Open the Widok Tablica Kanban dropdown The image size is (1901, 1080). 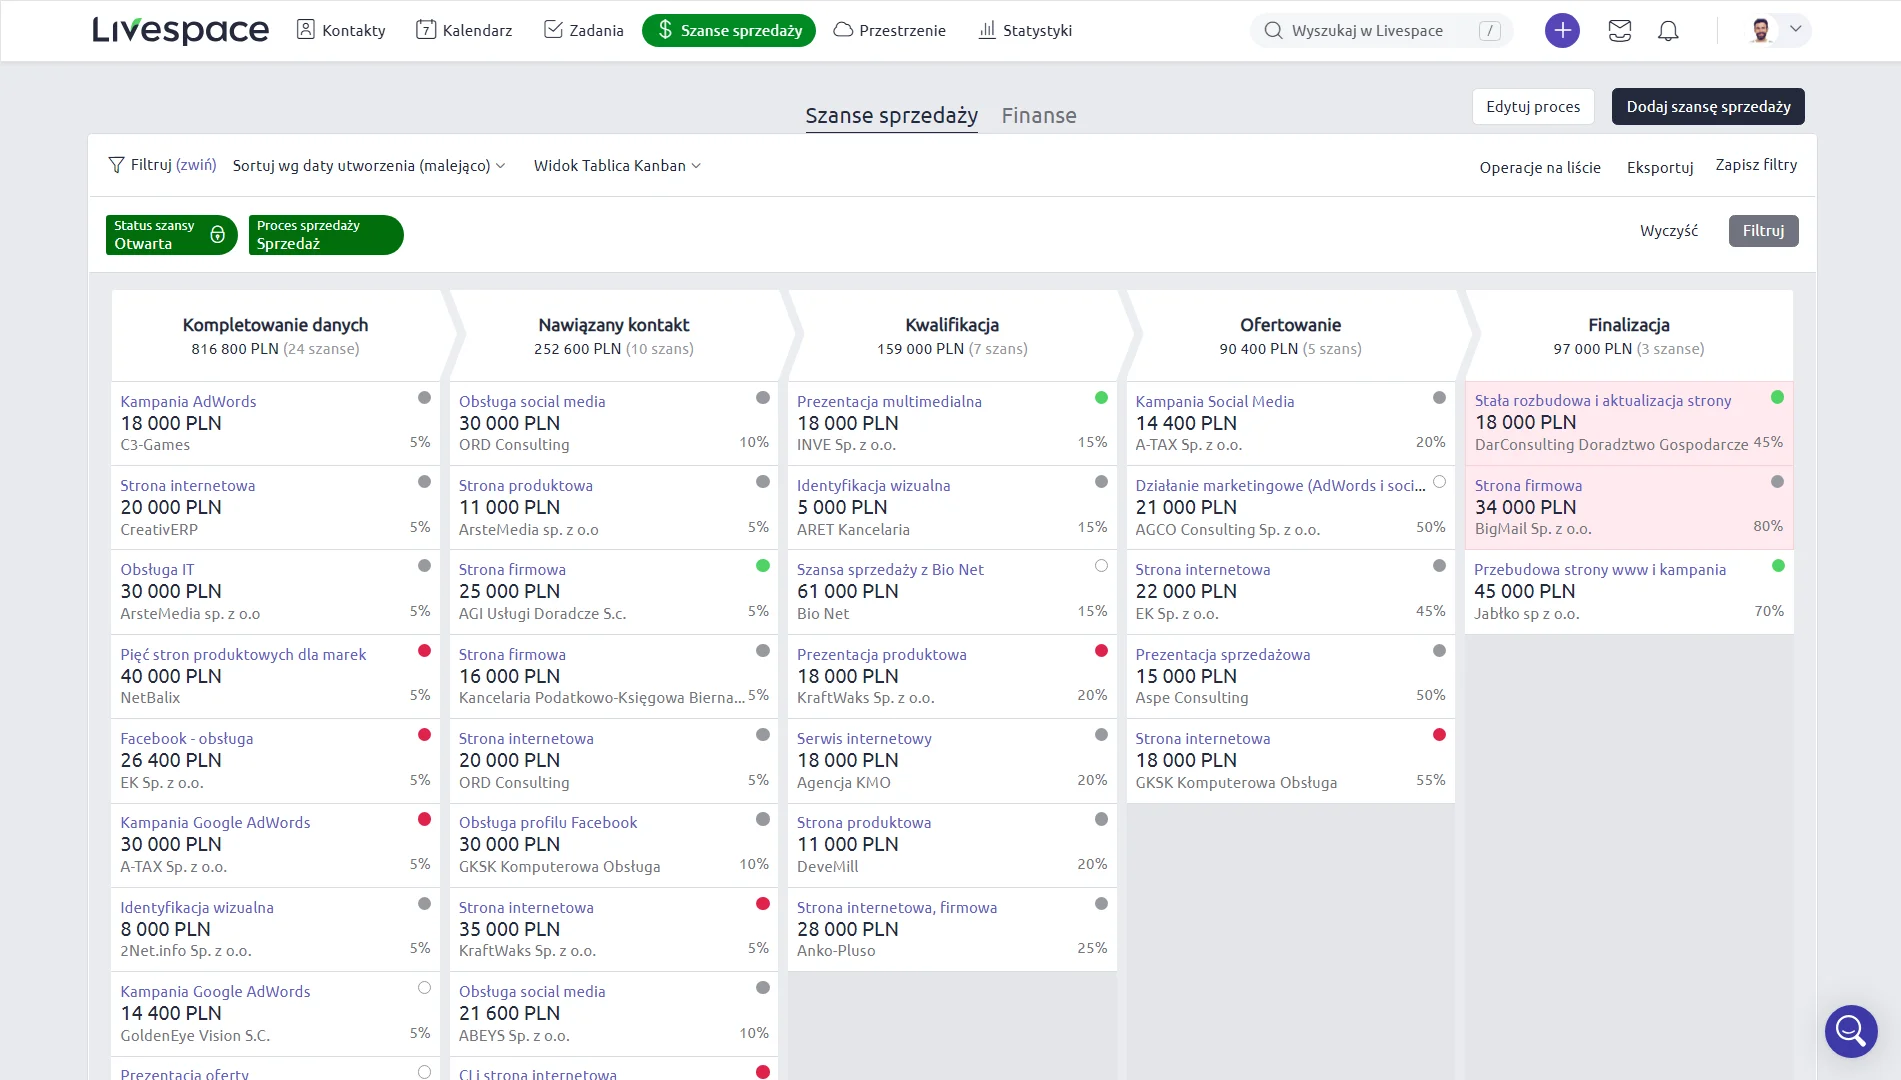pyautogui.click(x=616, y=166)
